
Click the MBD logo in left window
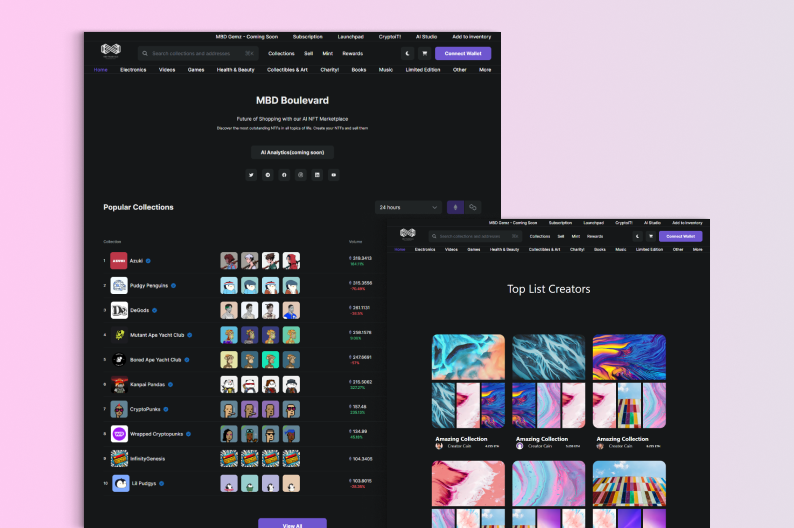(x=110, y=51)
